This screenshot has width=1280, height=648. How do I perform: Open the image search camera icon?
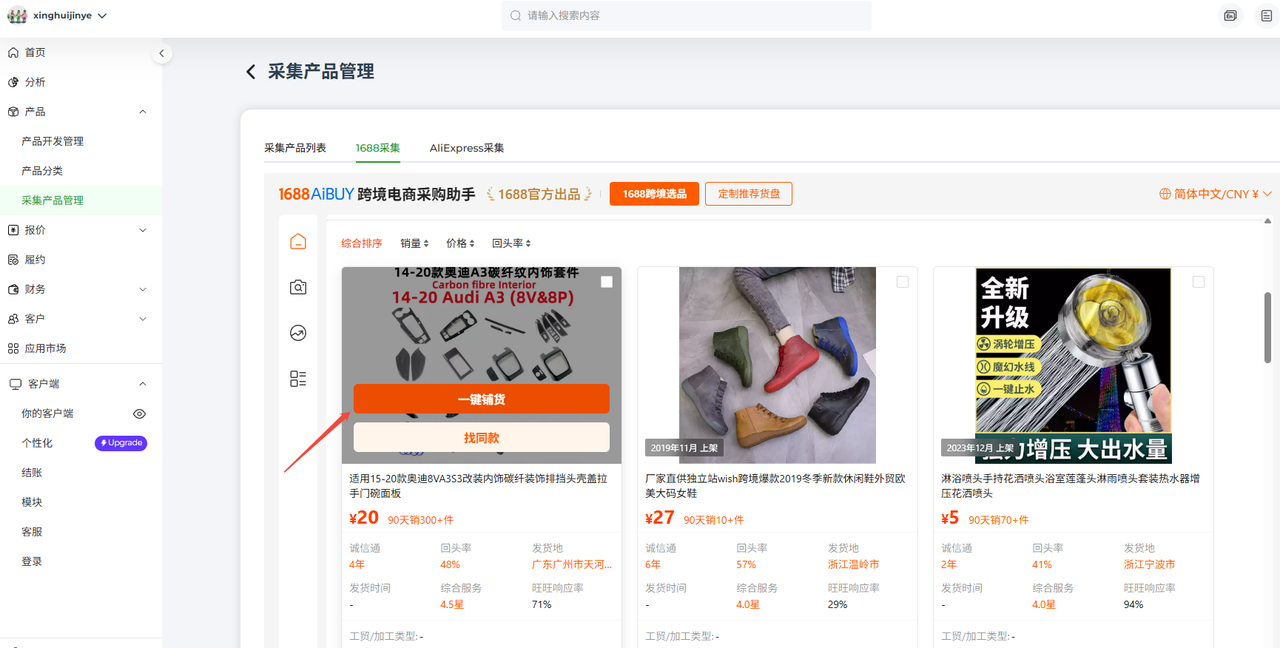tap(298, 287)
